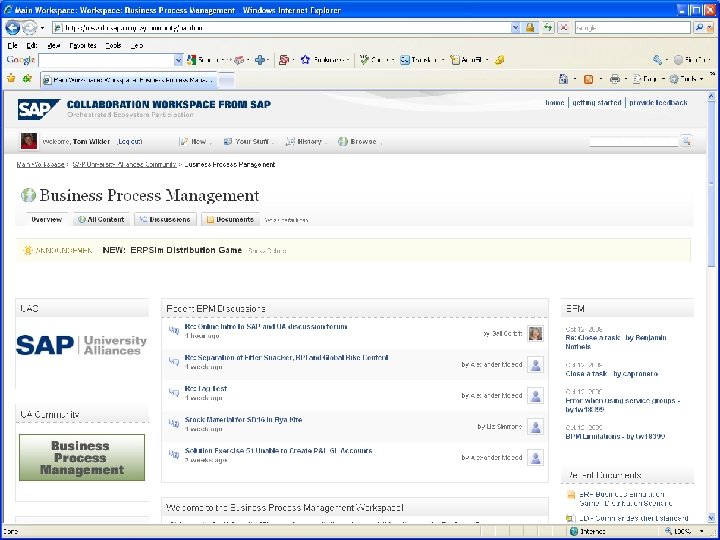Click the SAP University Alliances logo image
This screenshot has height=540, width=720.
coord(82,345)
